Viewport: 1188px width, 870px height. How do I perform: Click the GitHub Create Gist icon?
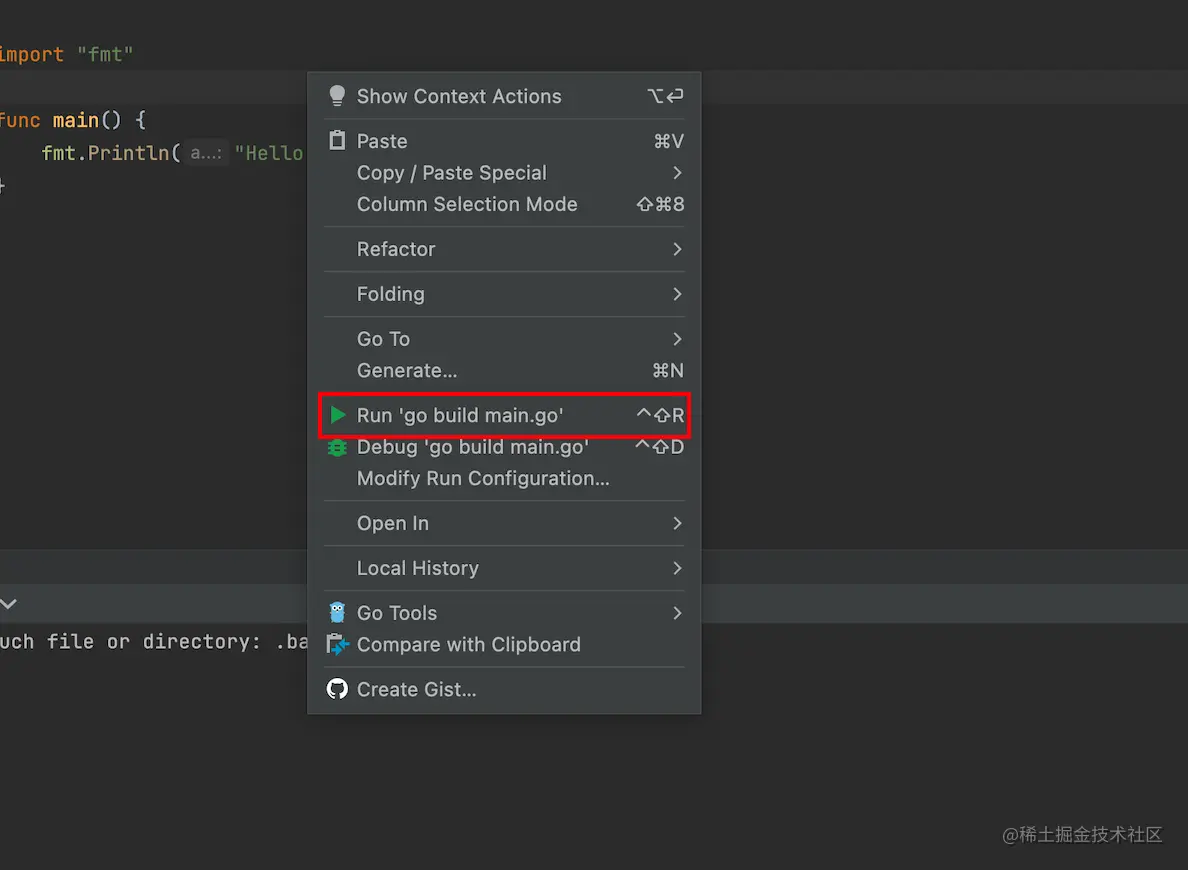337,689
